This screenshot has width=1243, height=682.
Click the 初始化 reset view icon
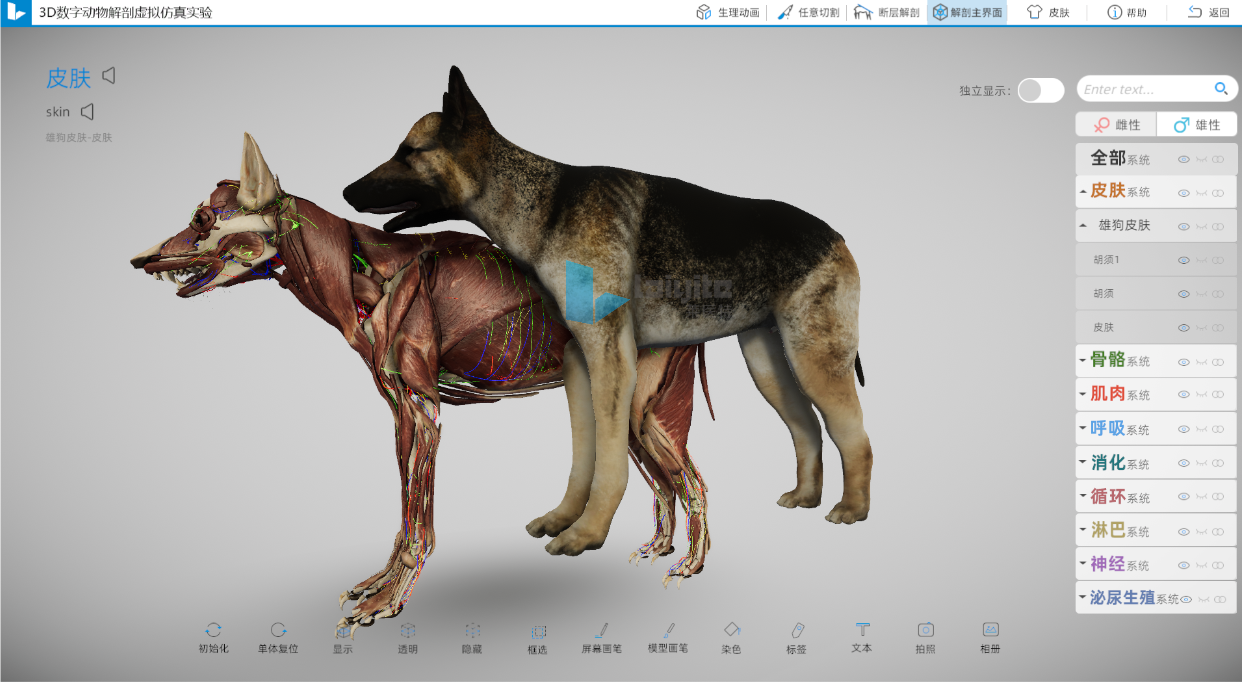tap(213, 631)
